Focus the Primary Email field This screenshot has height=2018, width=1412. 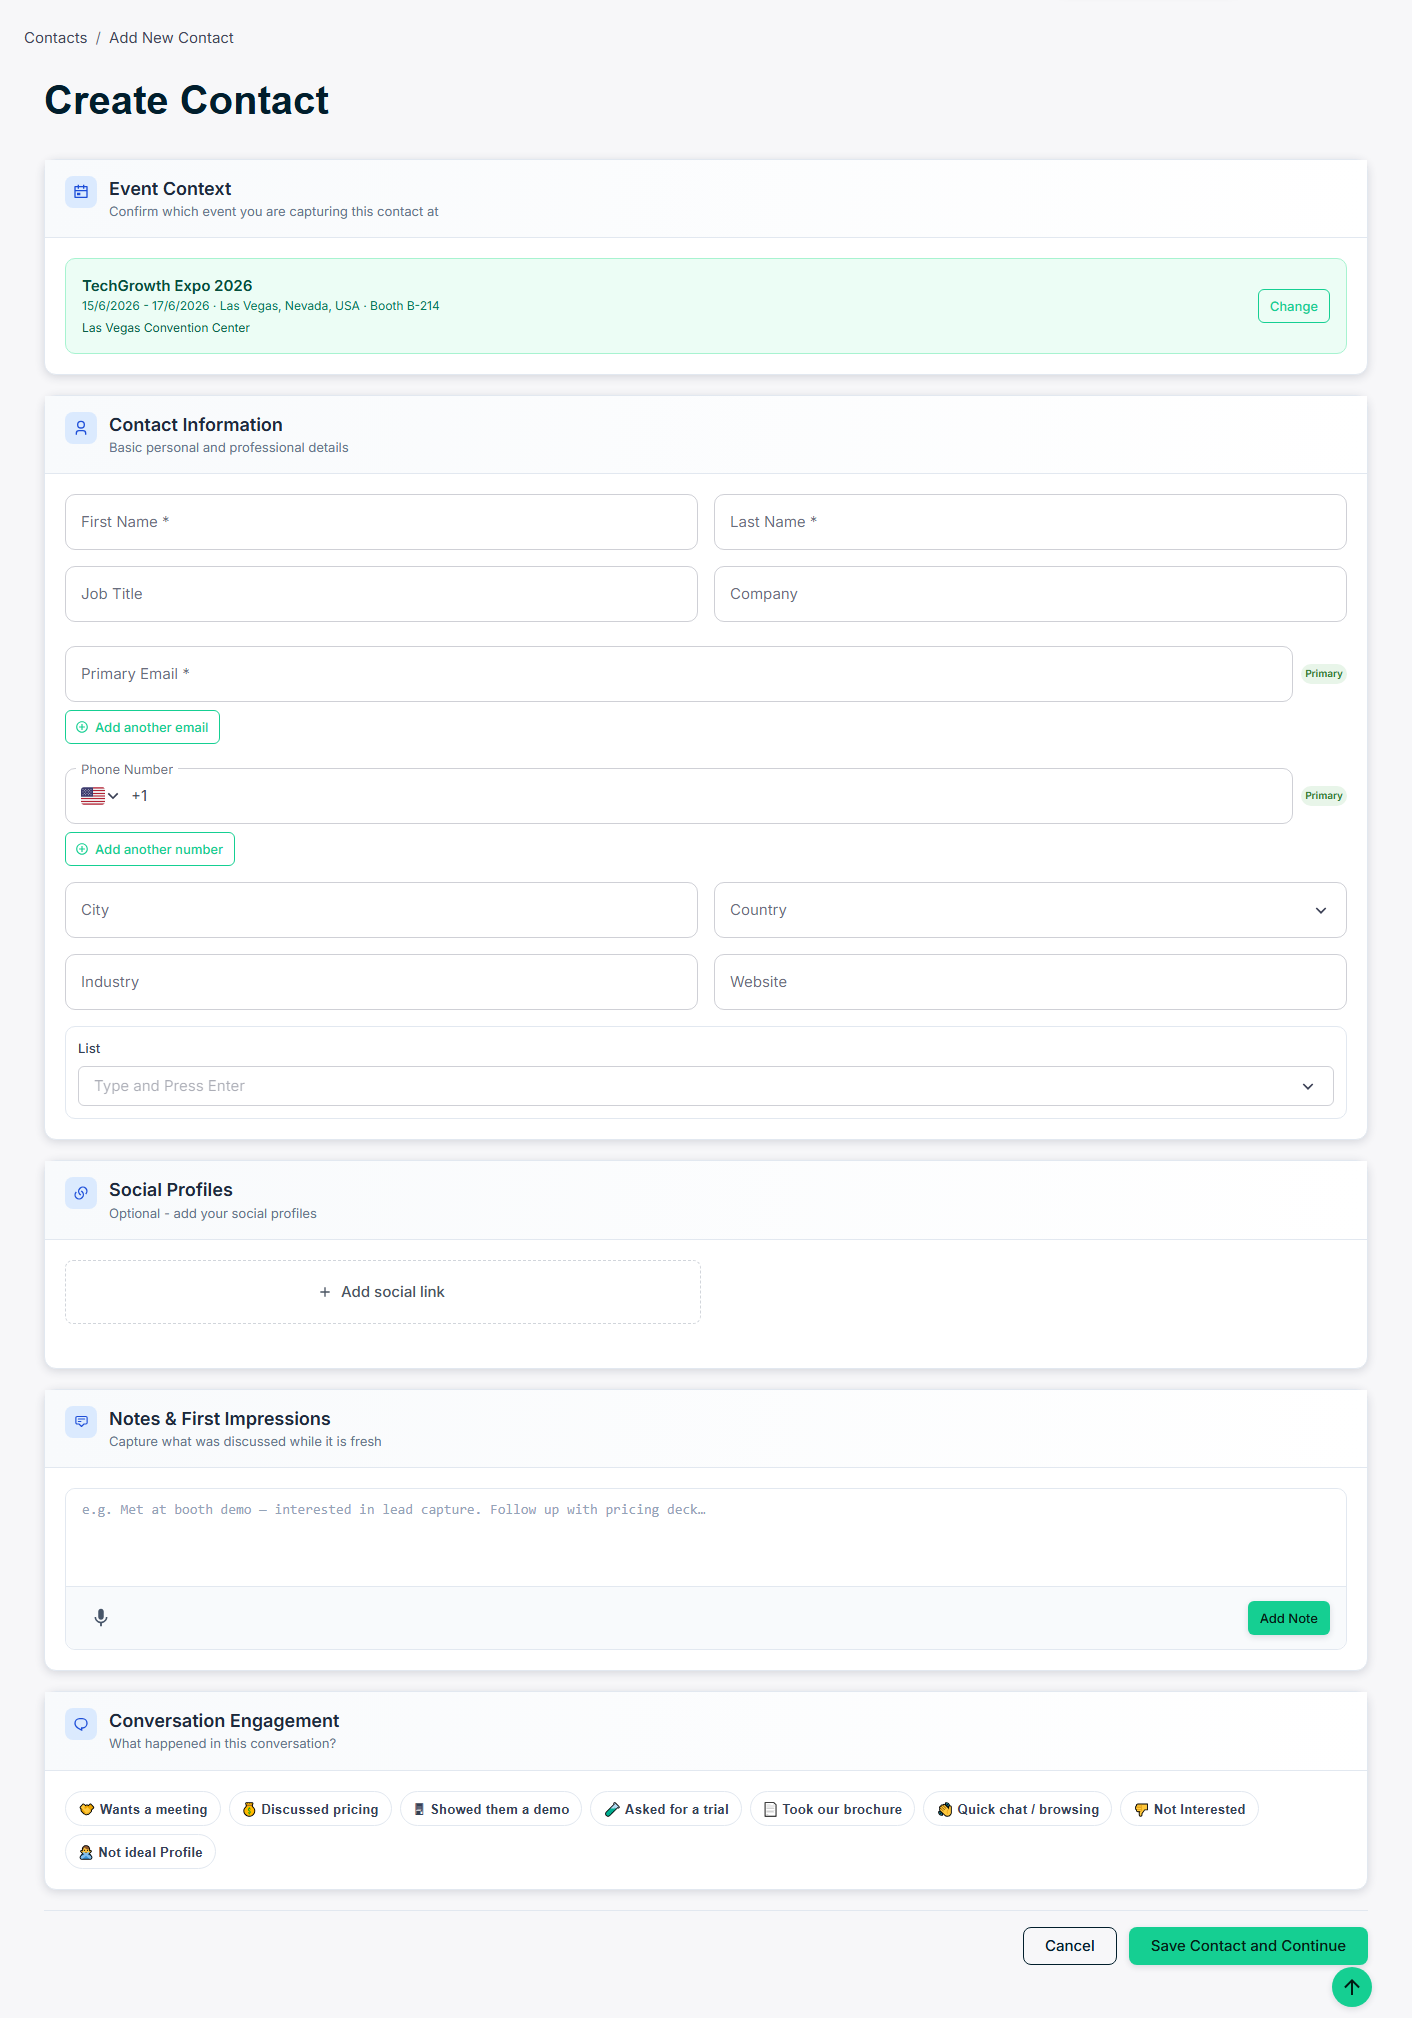coord(679,674)
